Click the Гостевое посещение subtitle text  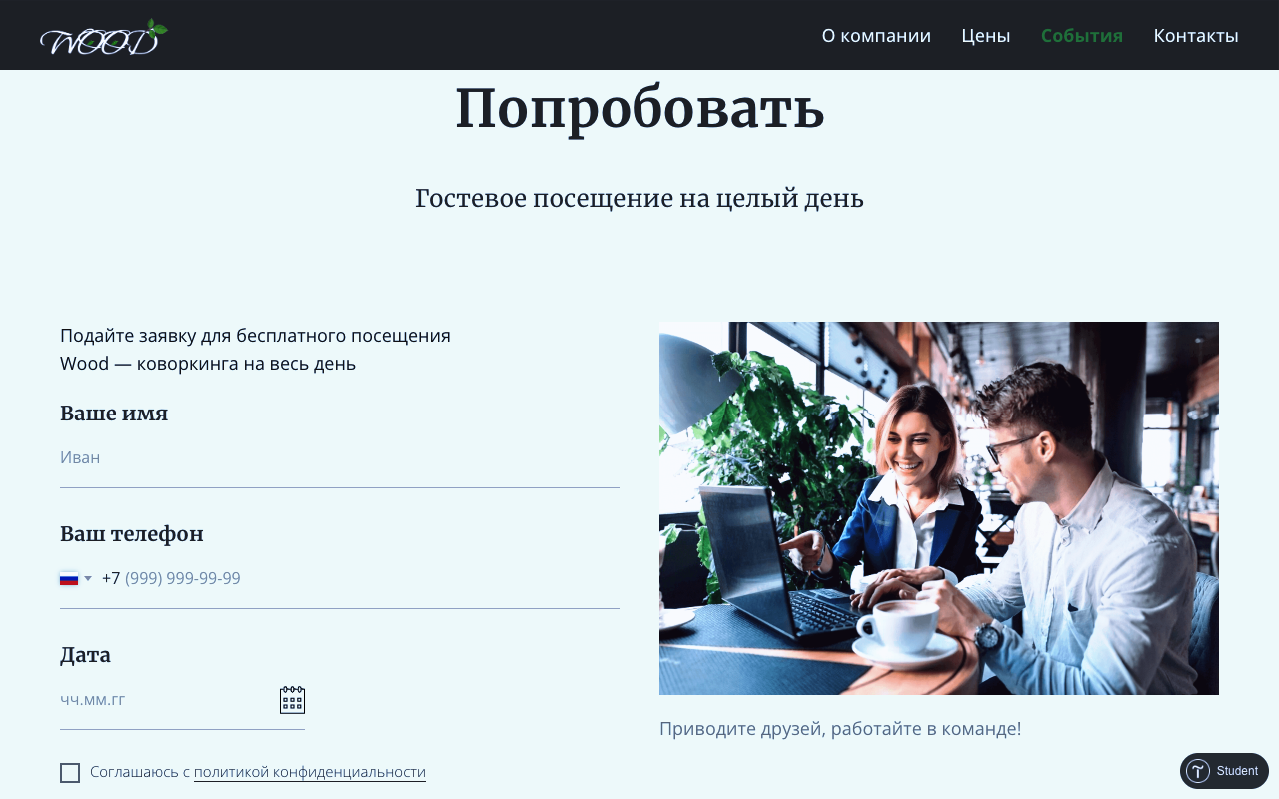pyautogui.click(x=640, y=199)
